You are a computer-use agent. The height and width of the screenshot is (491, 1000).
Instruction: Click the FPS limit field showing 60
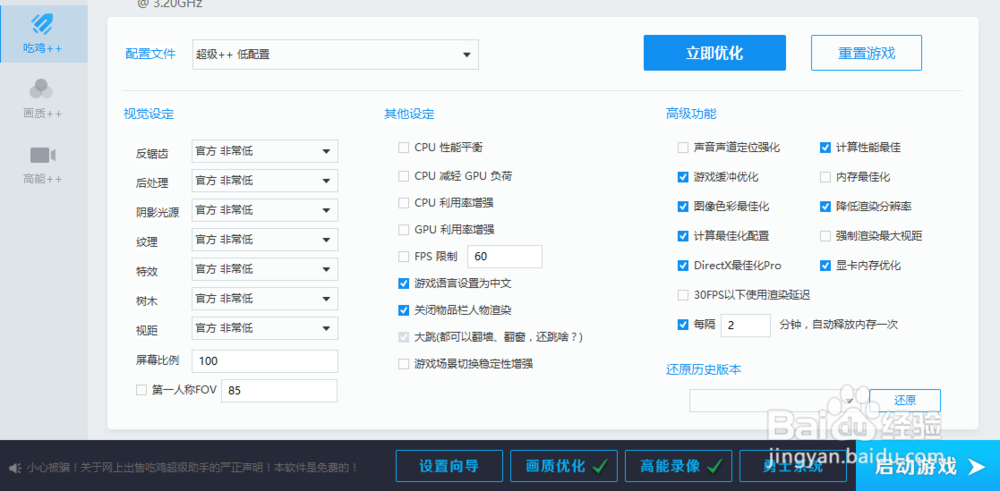coord(505,256)
